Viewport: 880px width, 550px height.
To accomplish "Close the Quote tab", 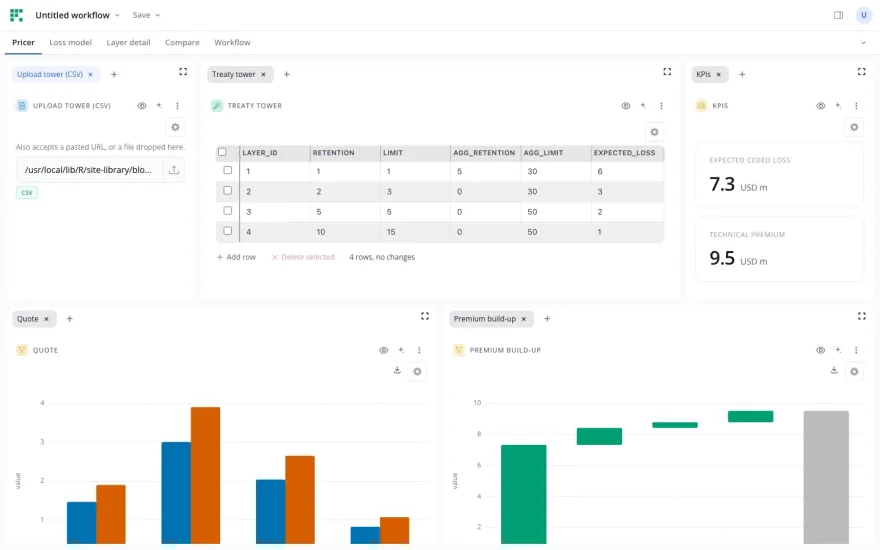I will pyautogui.click(x=47, y=319).
